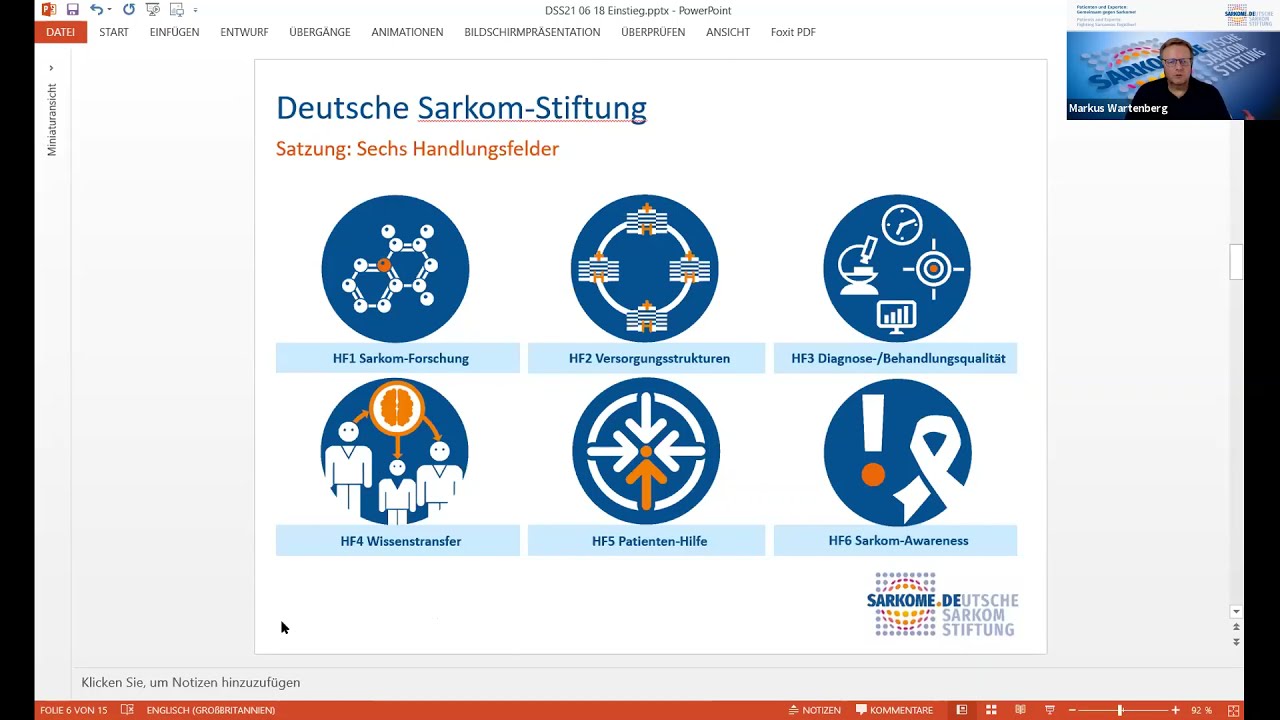
Task: Go to the ÜBERGÄNGE ribbon tab
Action: (x=320, y=32)
